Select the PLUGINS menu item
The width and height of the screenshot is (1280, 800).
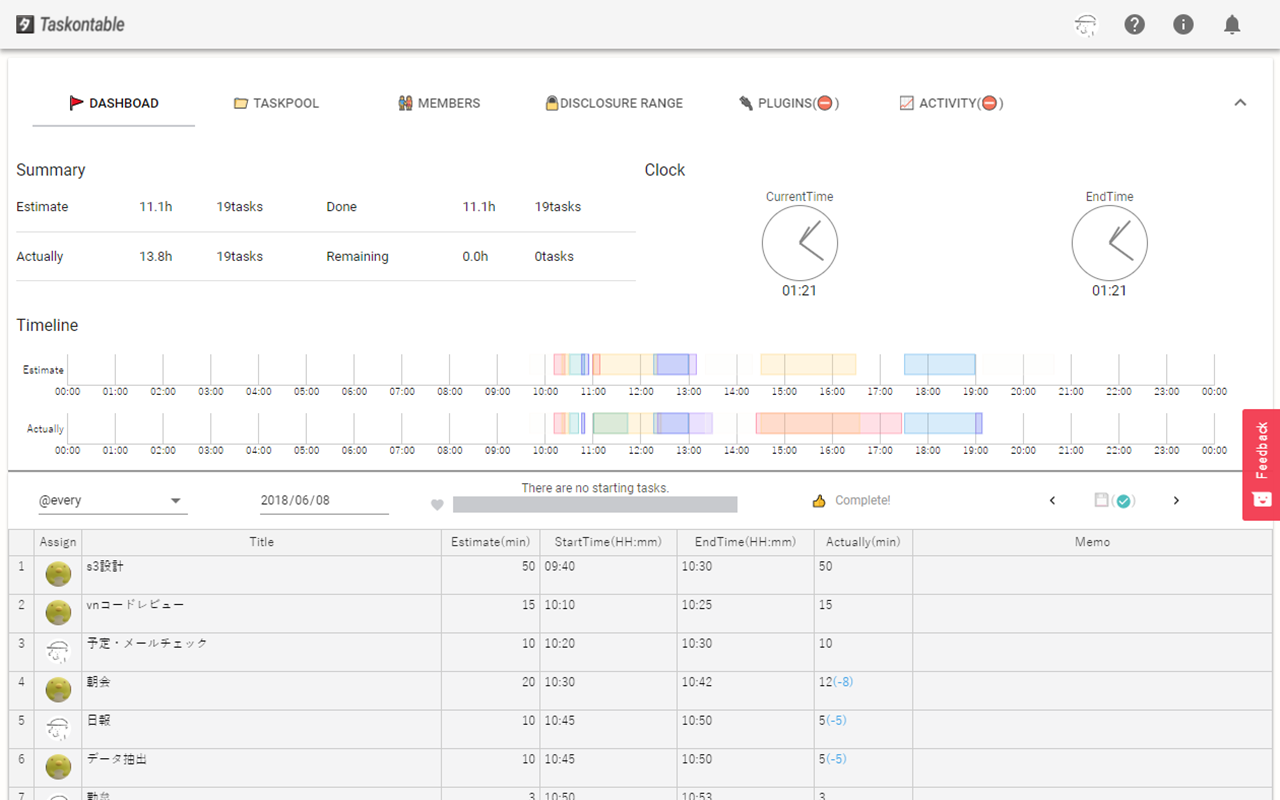tap(788, 103)
